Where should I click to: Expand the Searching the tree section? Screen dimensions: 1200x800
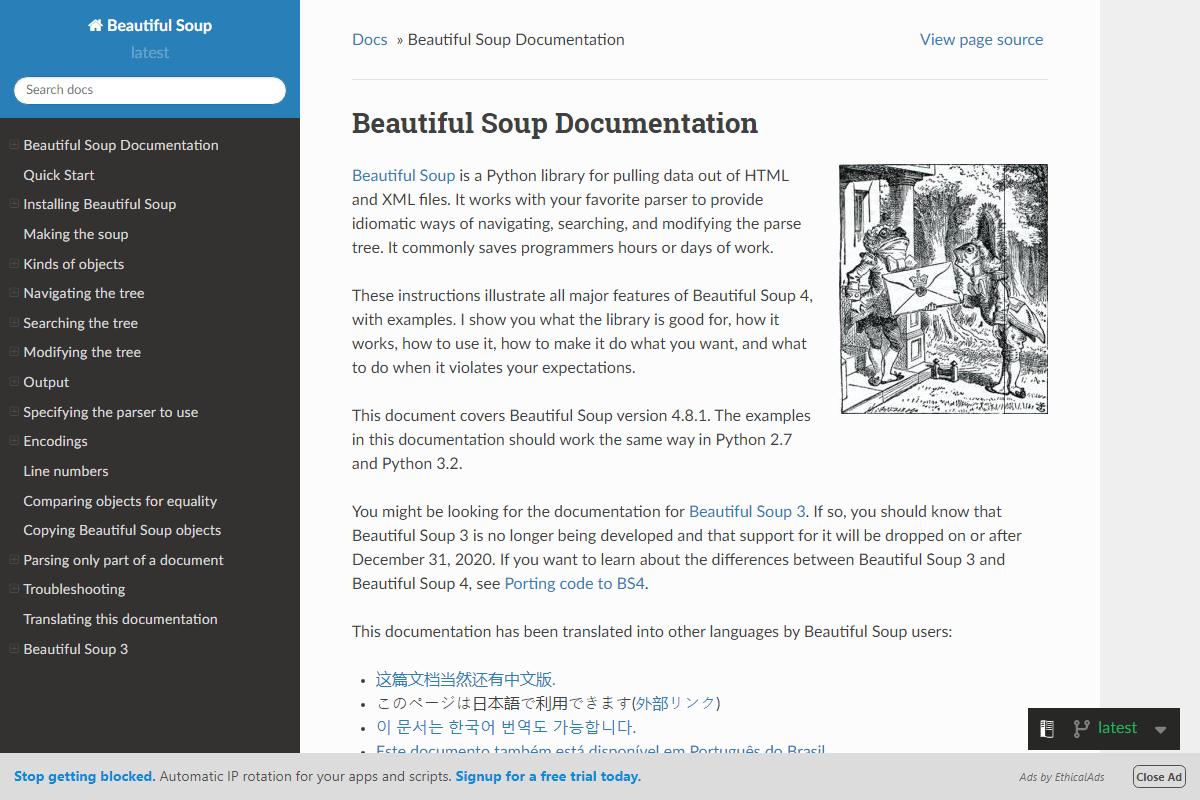point(14,323)
